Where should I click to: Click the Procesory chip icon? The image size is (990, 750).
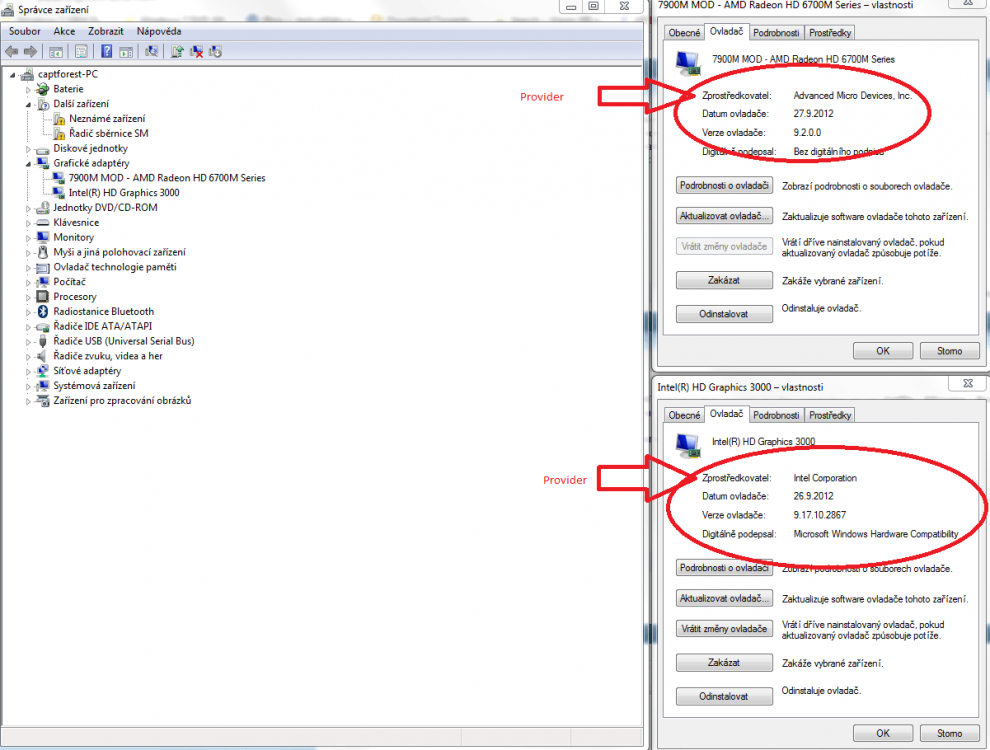43,297
